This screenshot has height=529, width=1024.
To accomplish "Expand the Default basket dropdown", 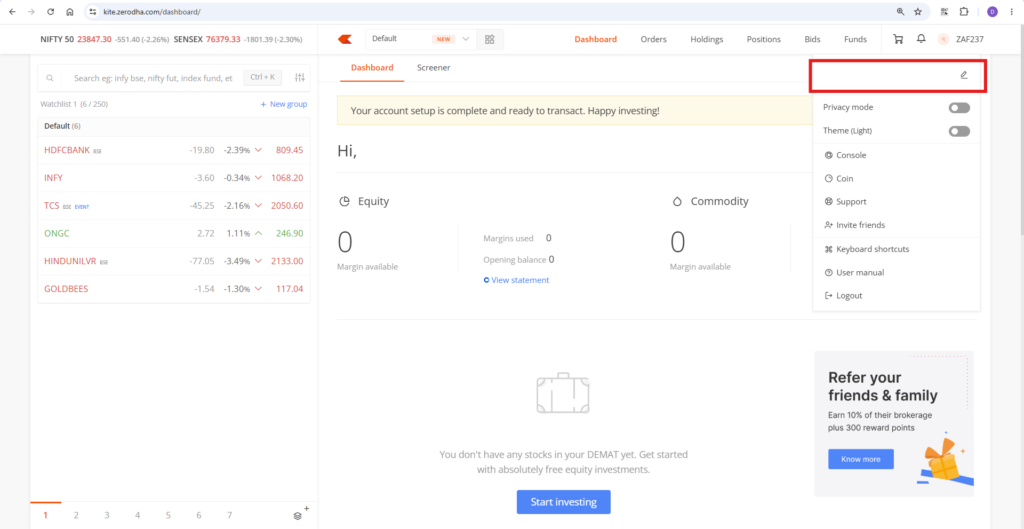I will point(466,39).
